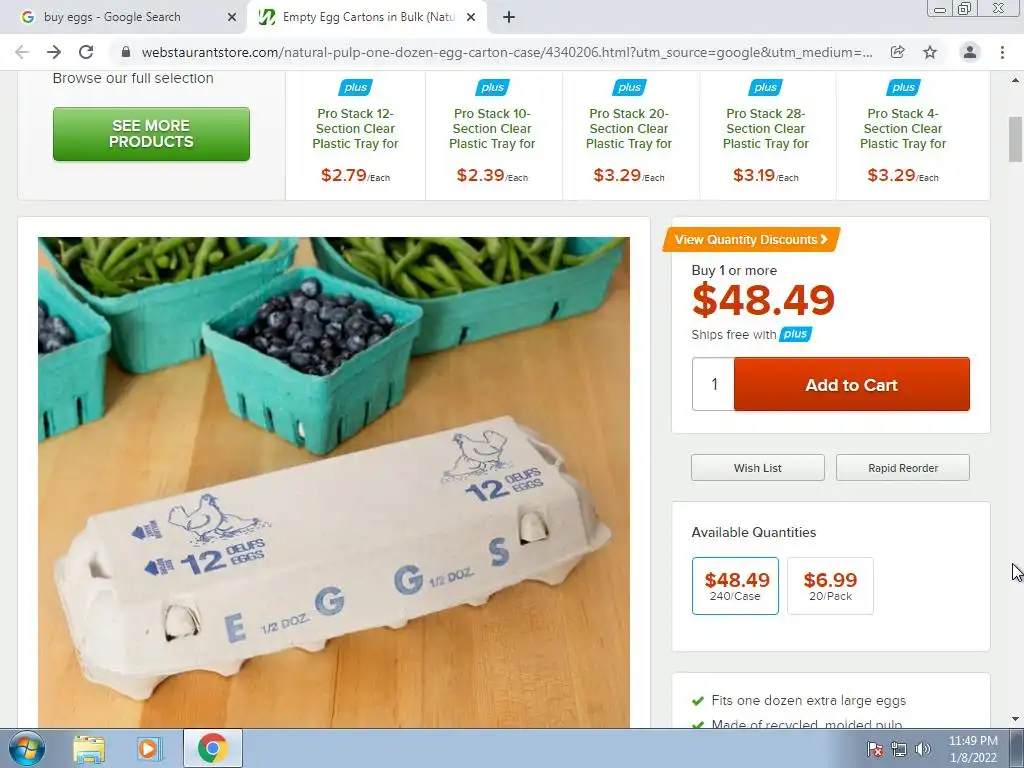
Task: Expand View Quantity Discounts banner
Action: [752, 240]
